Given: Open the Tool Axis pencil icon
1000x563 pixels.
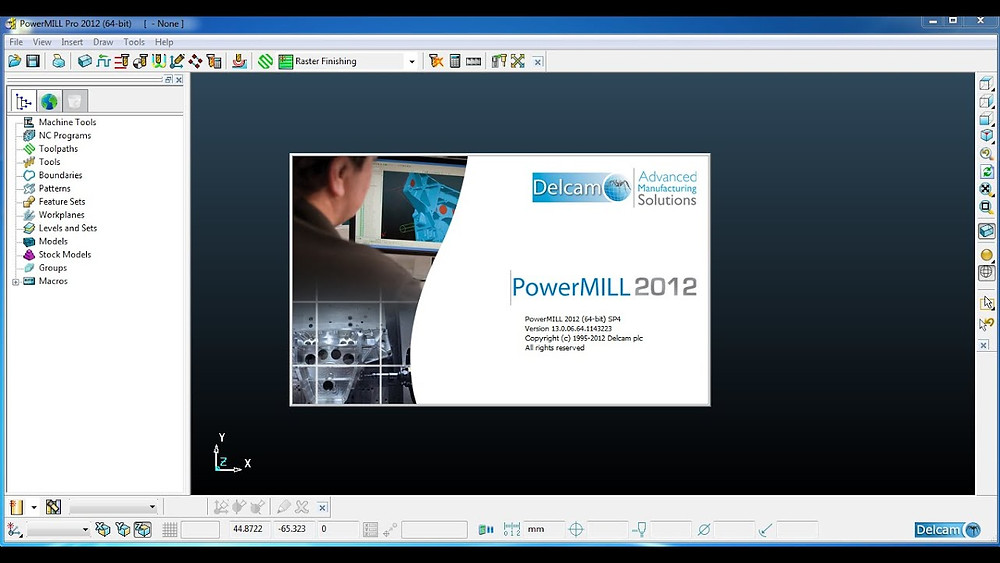Looking at the screenshot, I should [x=177, y=61].
